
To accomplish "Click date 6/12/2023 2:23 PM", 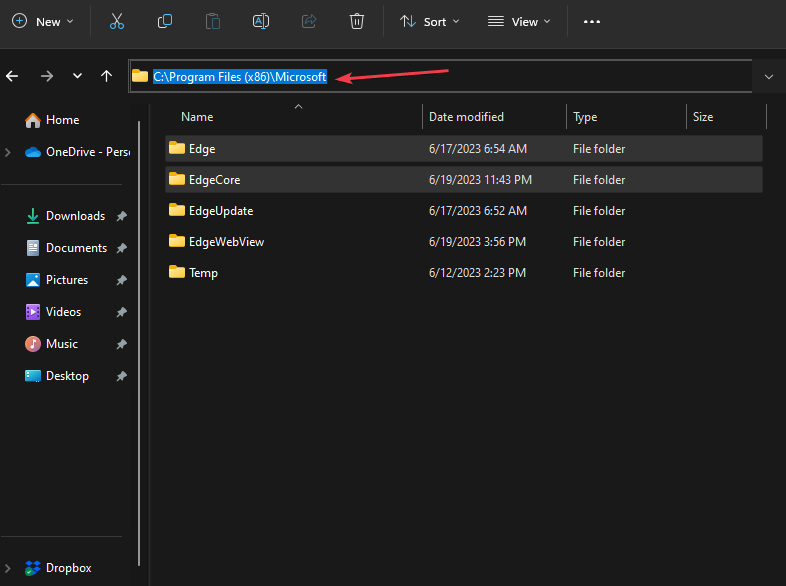I will 477,273.
